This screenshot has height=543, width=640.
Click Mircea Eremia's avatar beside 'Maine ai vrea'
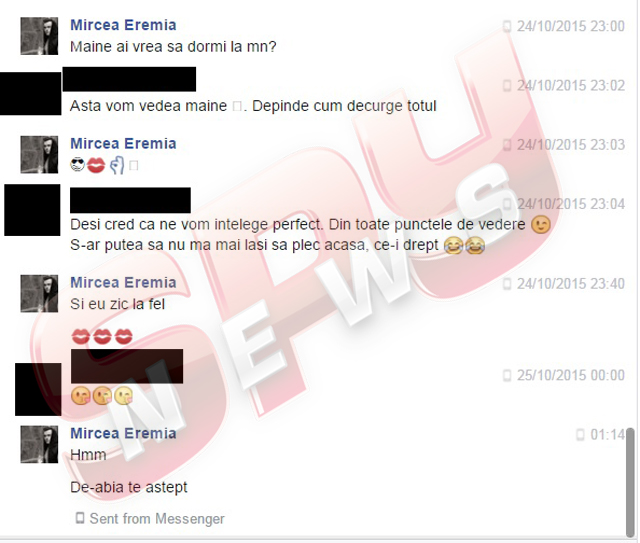(39, 36)
